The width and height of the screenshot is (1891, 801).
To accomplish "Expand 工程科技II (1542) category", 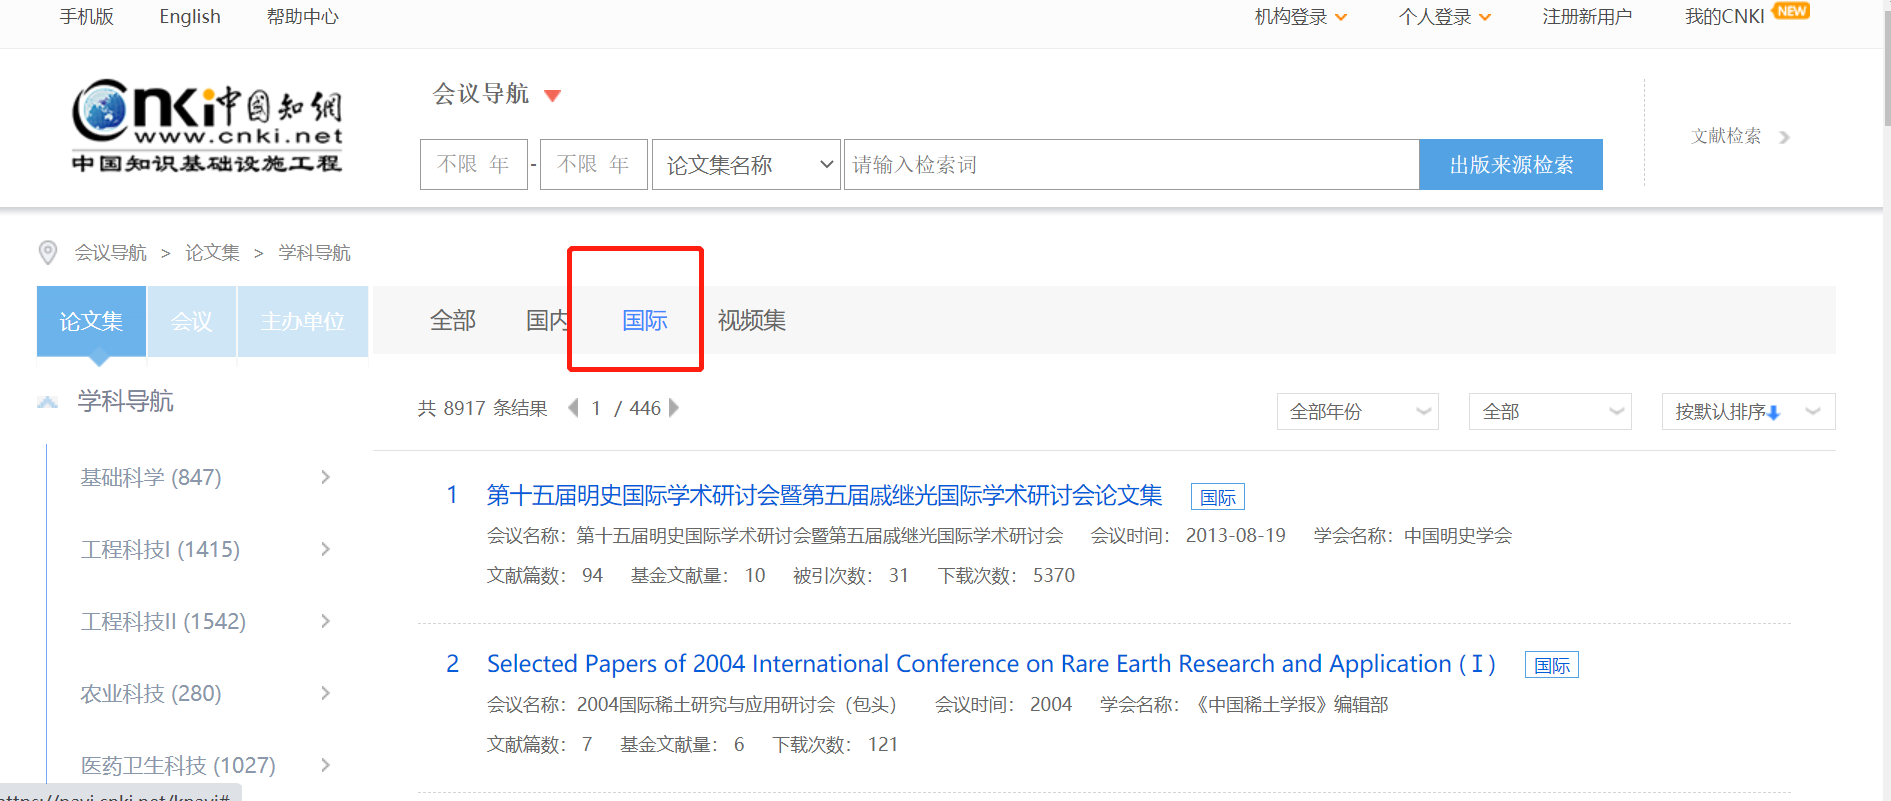I will 325,622.
